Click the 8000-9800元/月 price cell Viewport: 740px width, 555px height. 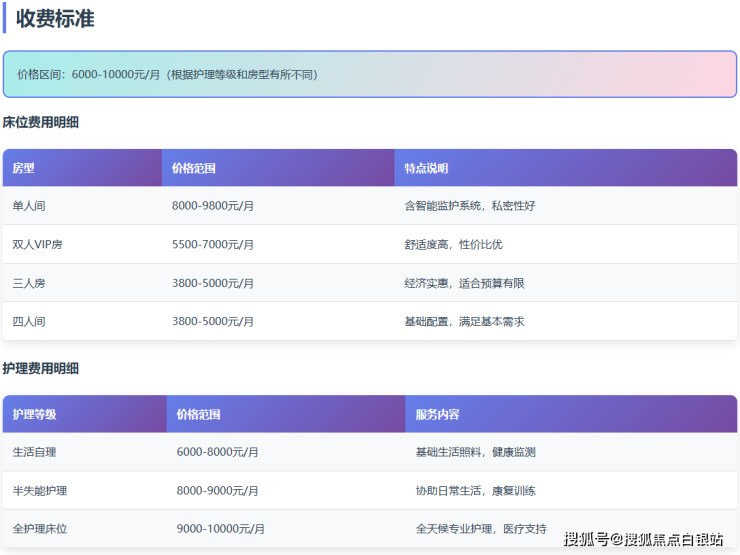coord(213,206)
